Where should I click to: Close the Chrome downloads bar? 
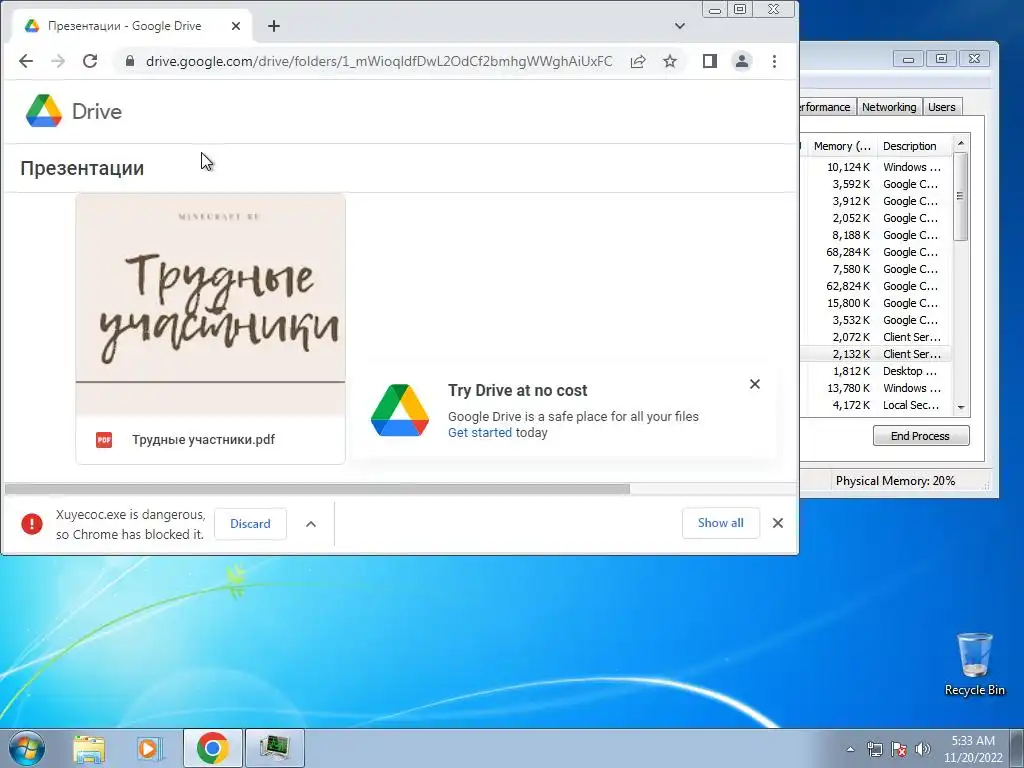click(778, 523)
